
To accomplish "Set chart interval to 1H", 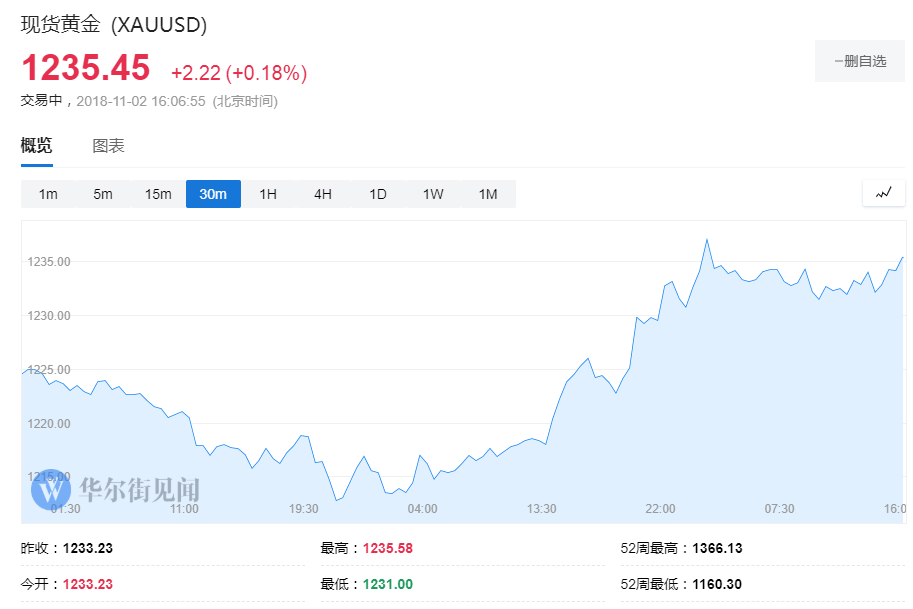I will [x=268, y=194].
